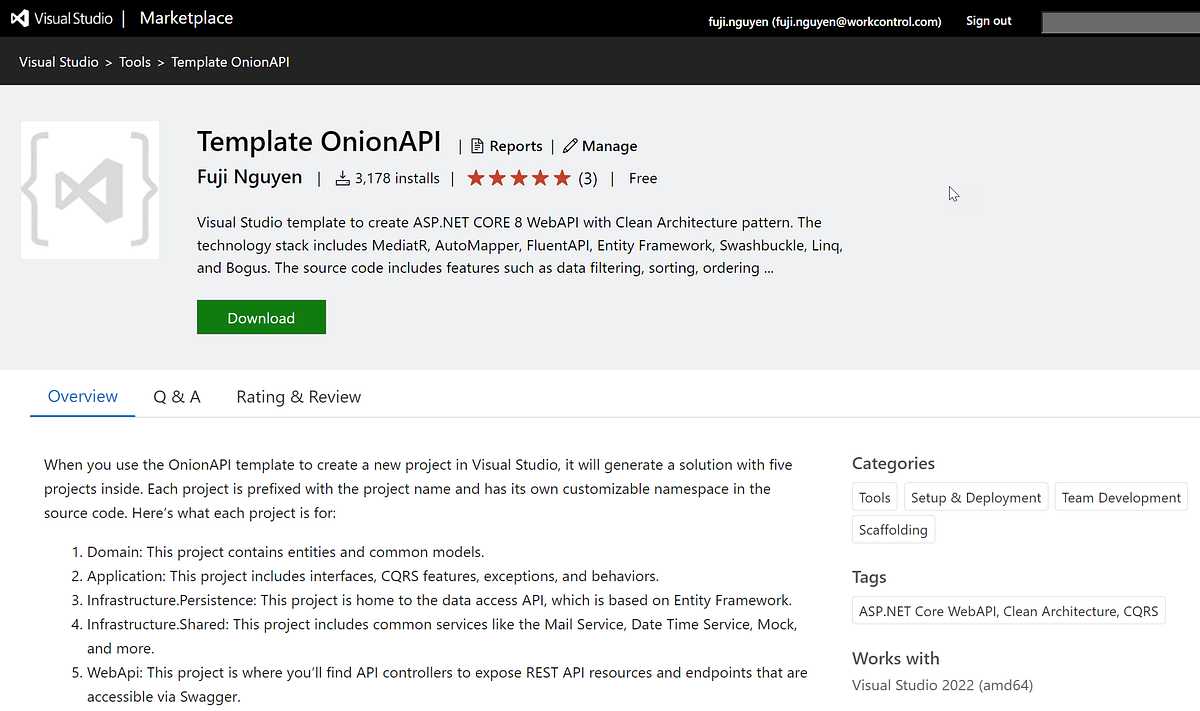Click the search box in the top-right corner

tap(1120, 22)
